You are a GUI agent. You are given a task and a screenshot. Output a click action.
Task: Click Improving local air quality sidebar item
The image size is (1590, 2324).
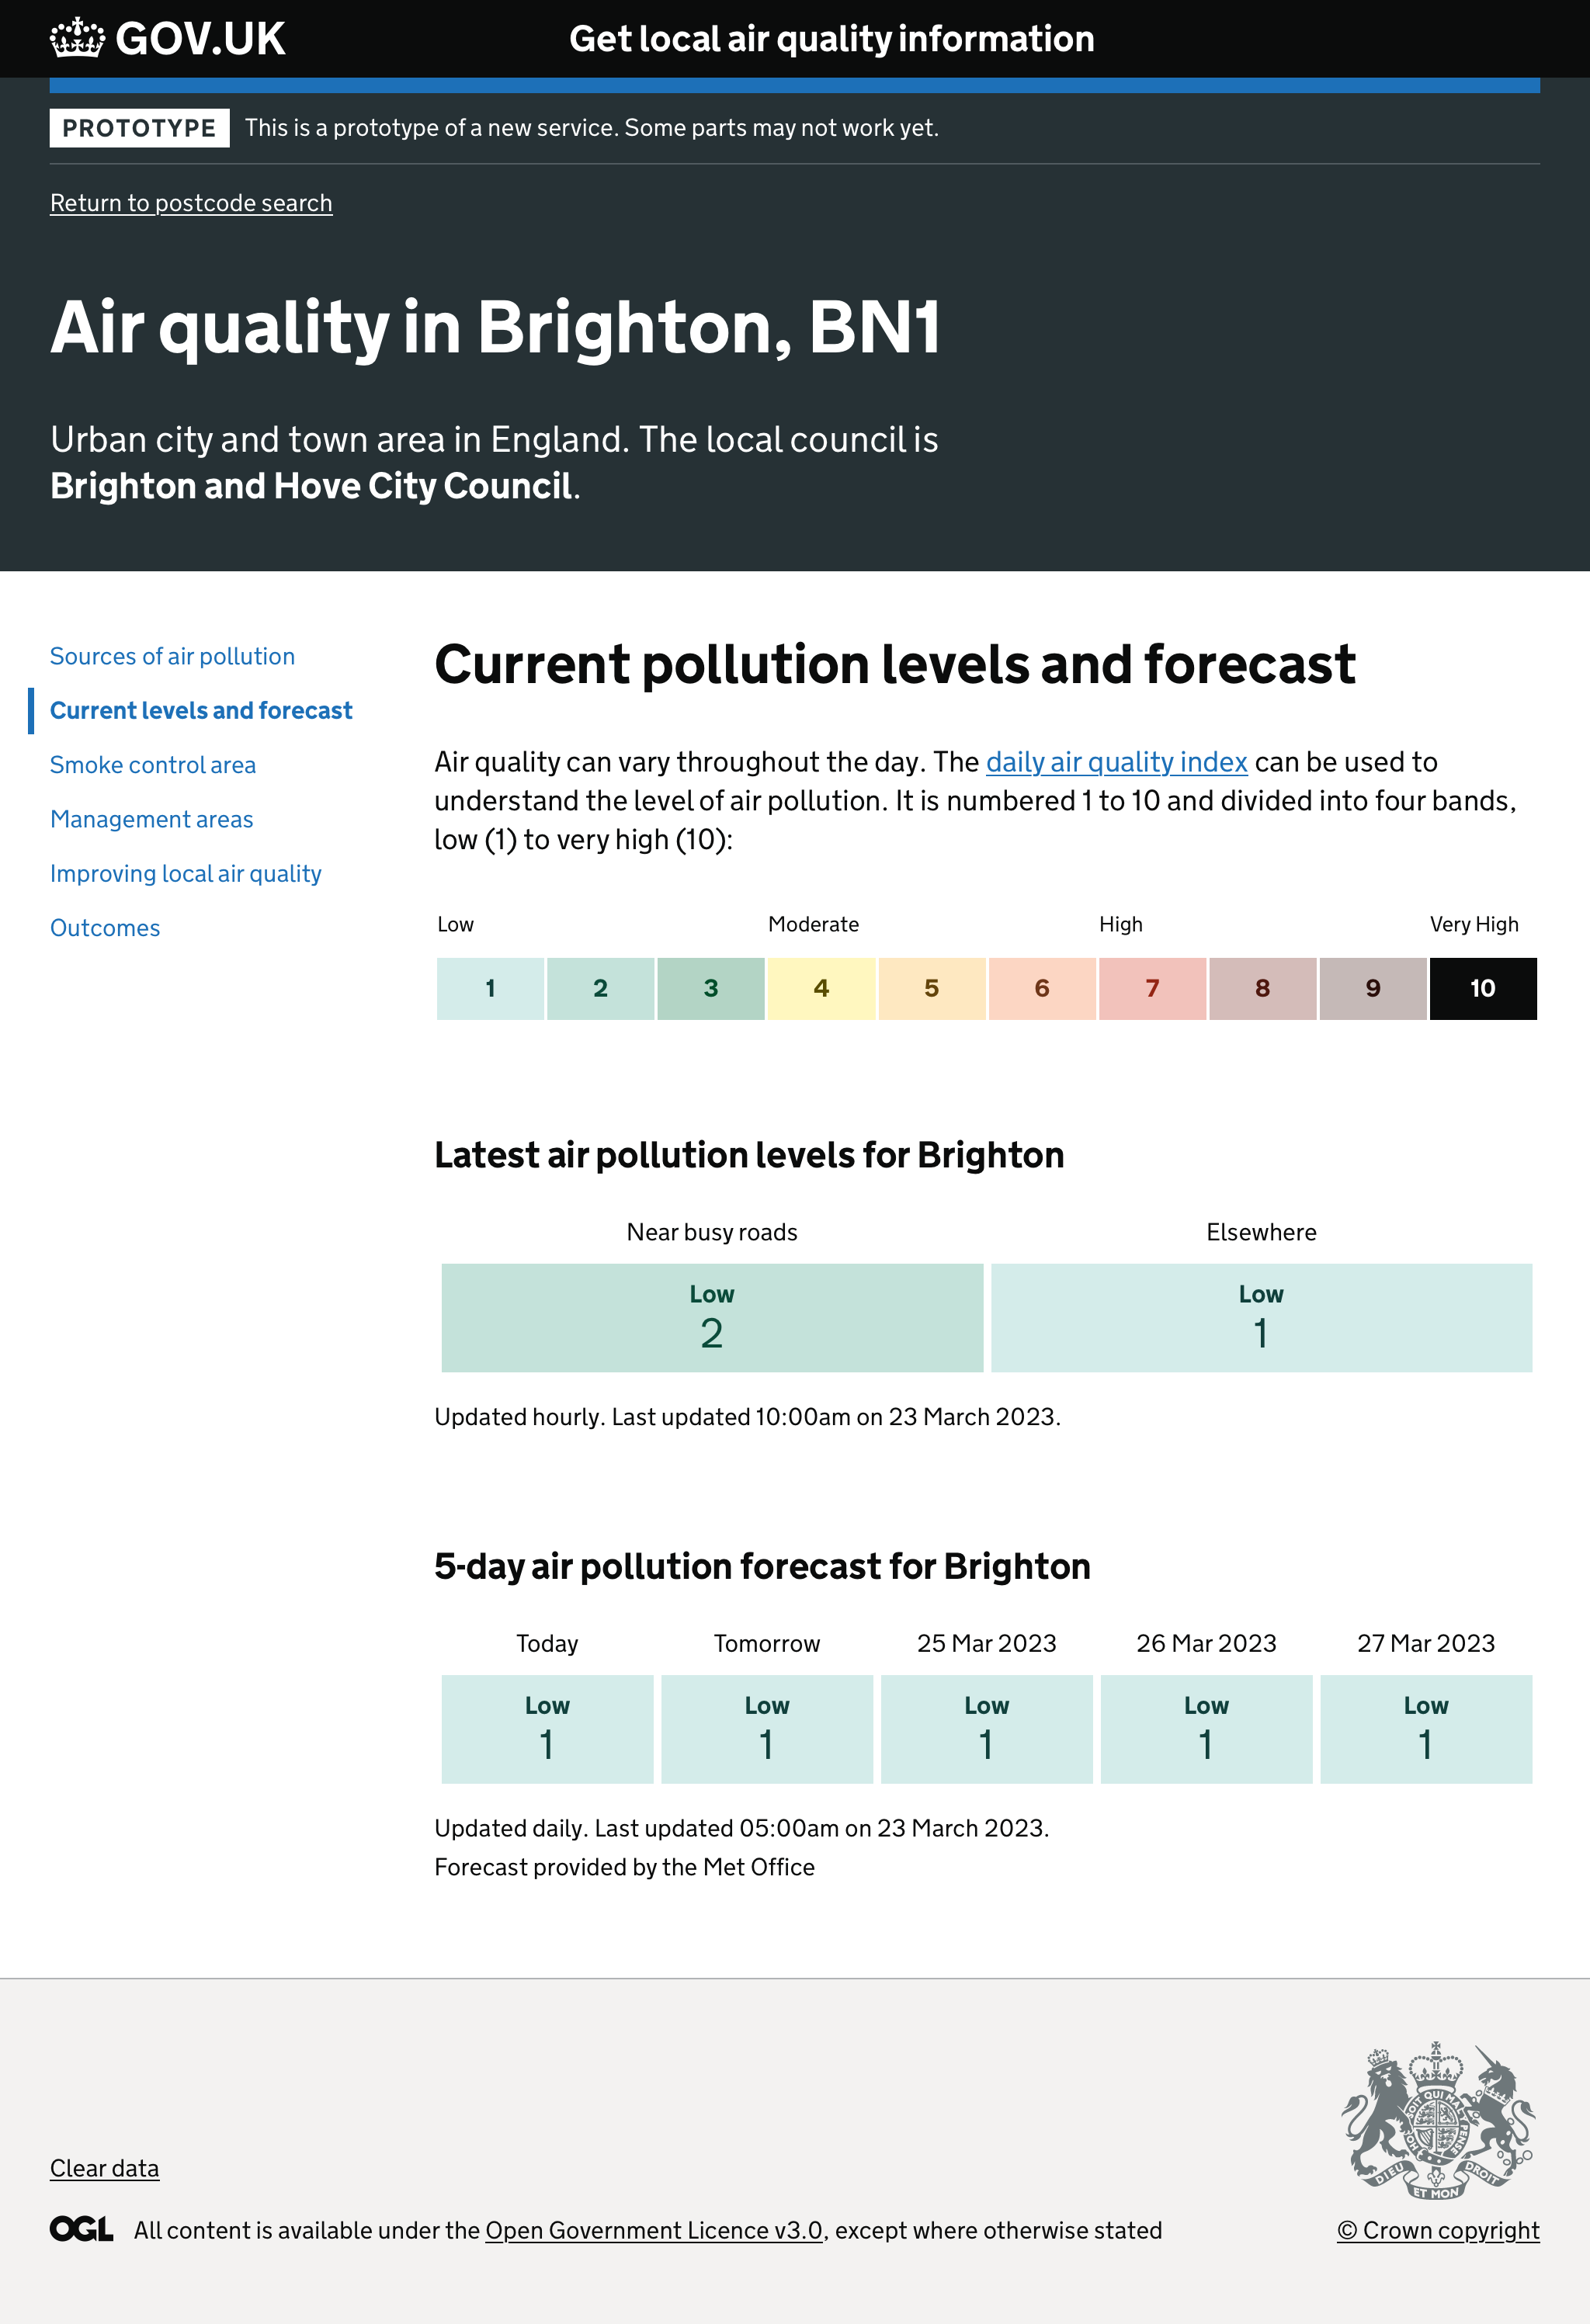click(x=186, y=872)
